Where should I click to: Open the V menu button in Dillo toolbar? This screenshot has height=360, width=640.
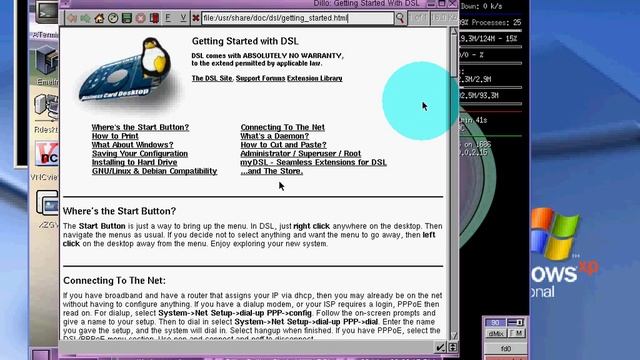click(x=183, y=18)
